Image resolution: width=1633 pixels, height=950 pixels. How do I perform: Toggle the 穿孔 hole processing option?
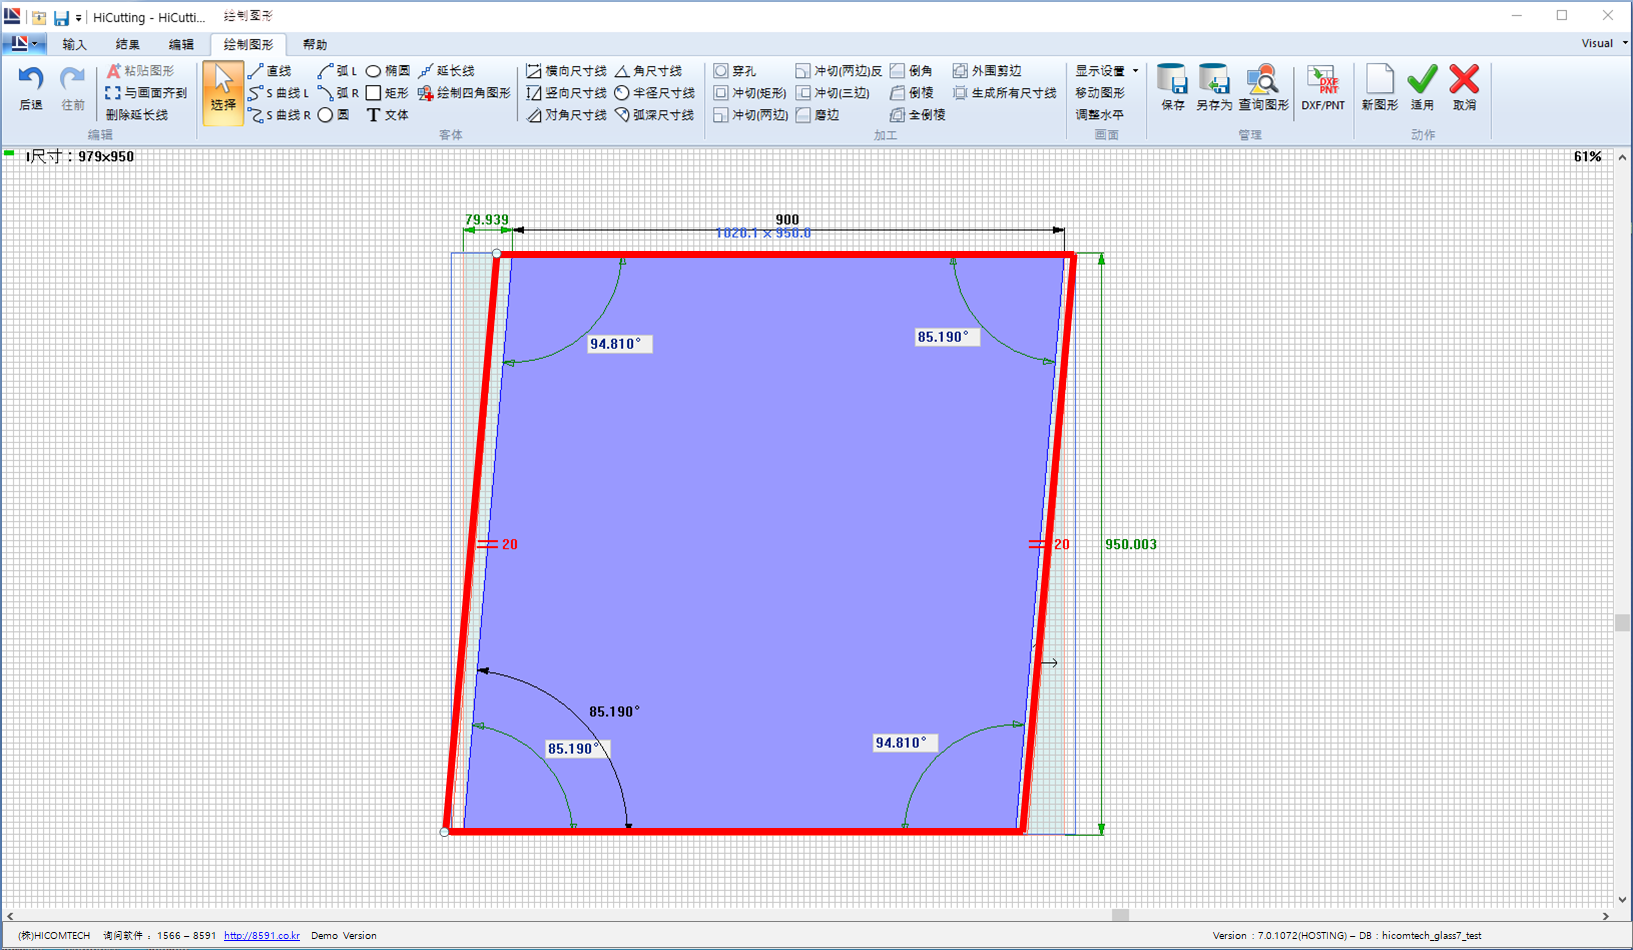pos(735,71)
